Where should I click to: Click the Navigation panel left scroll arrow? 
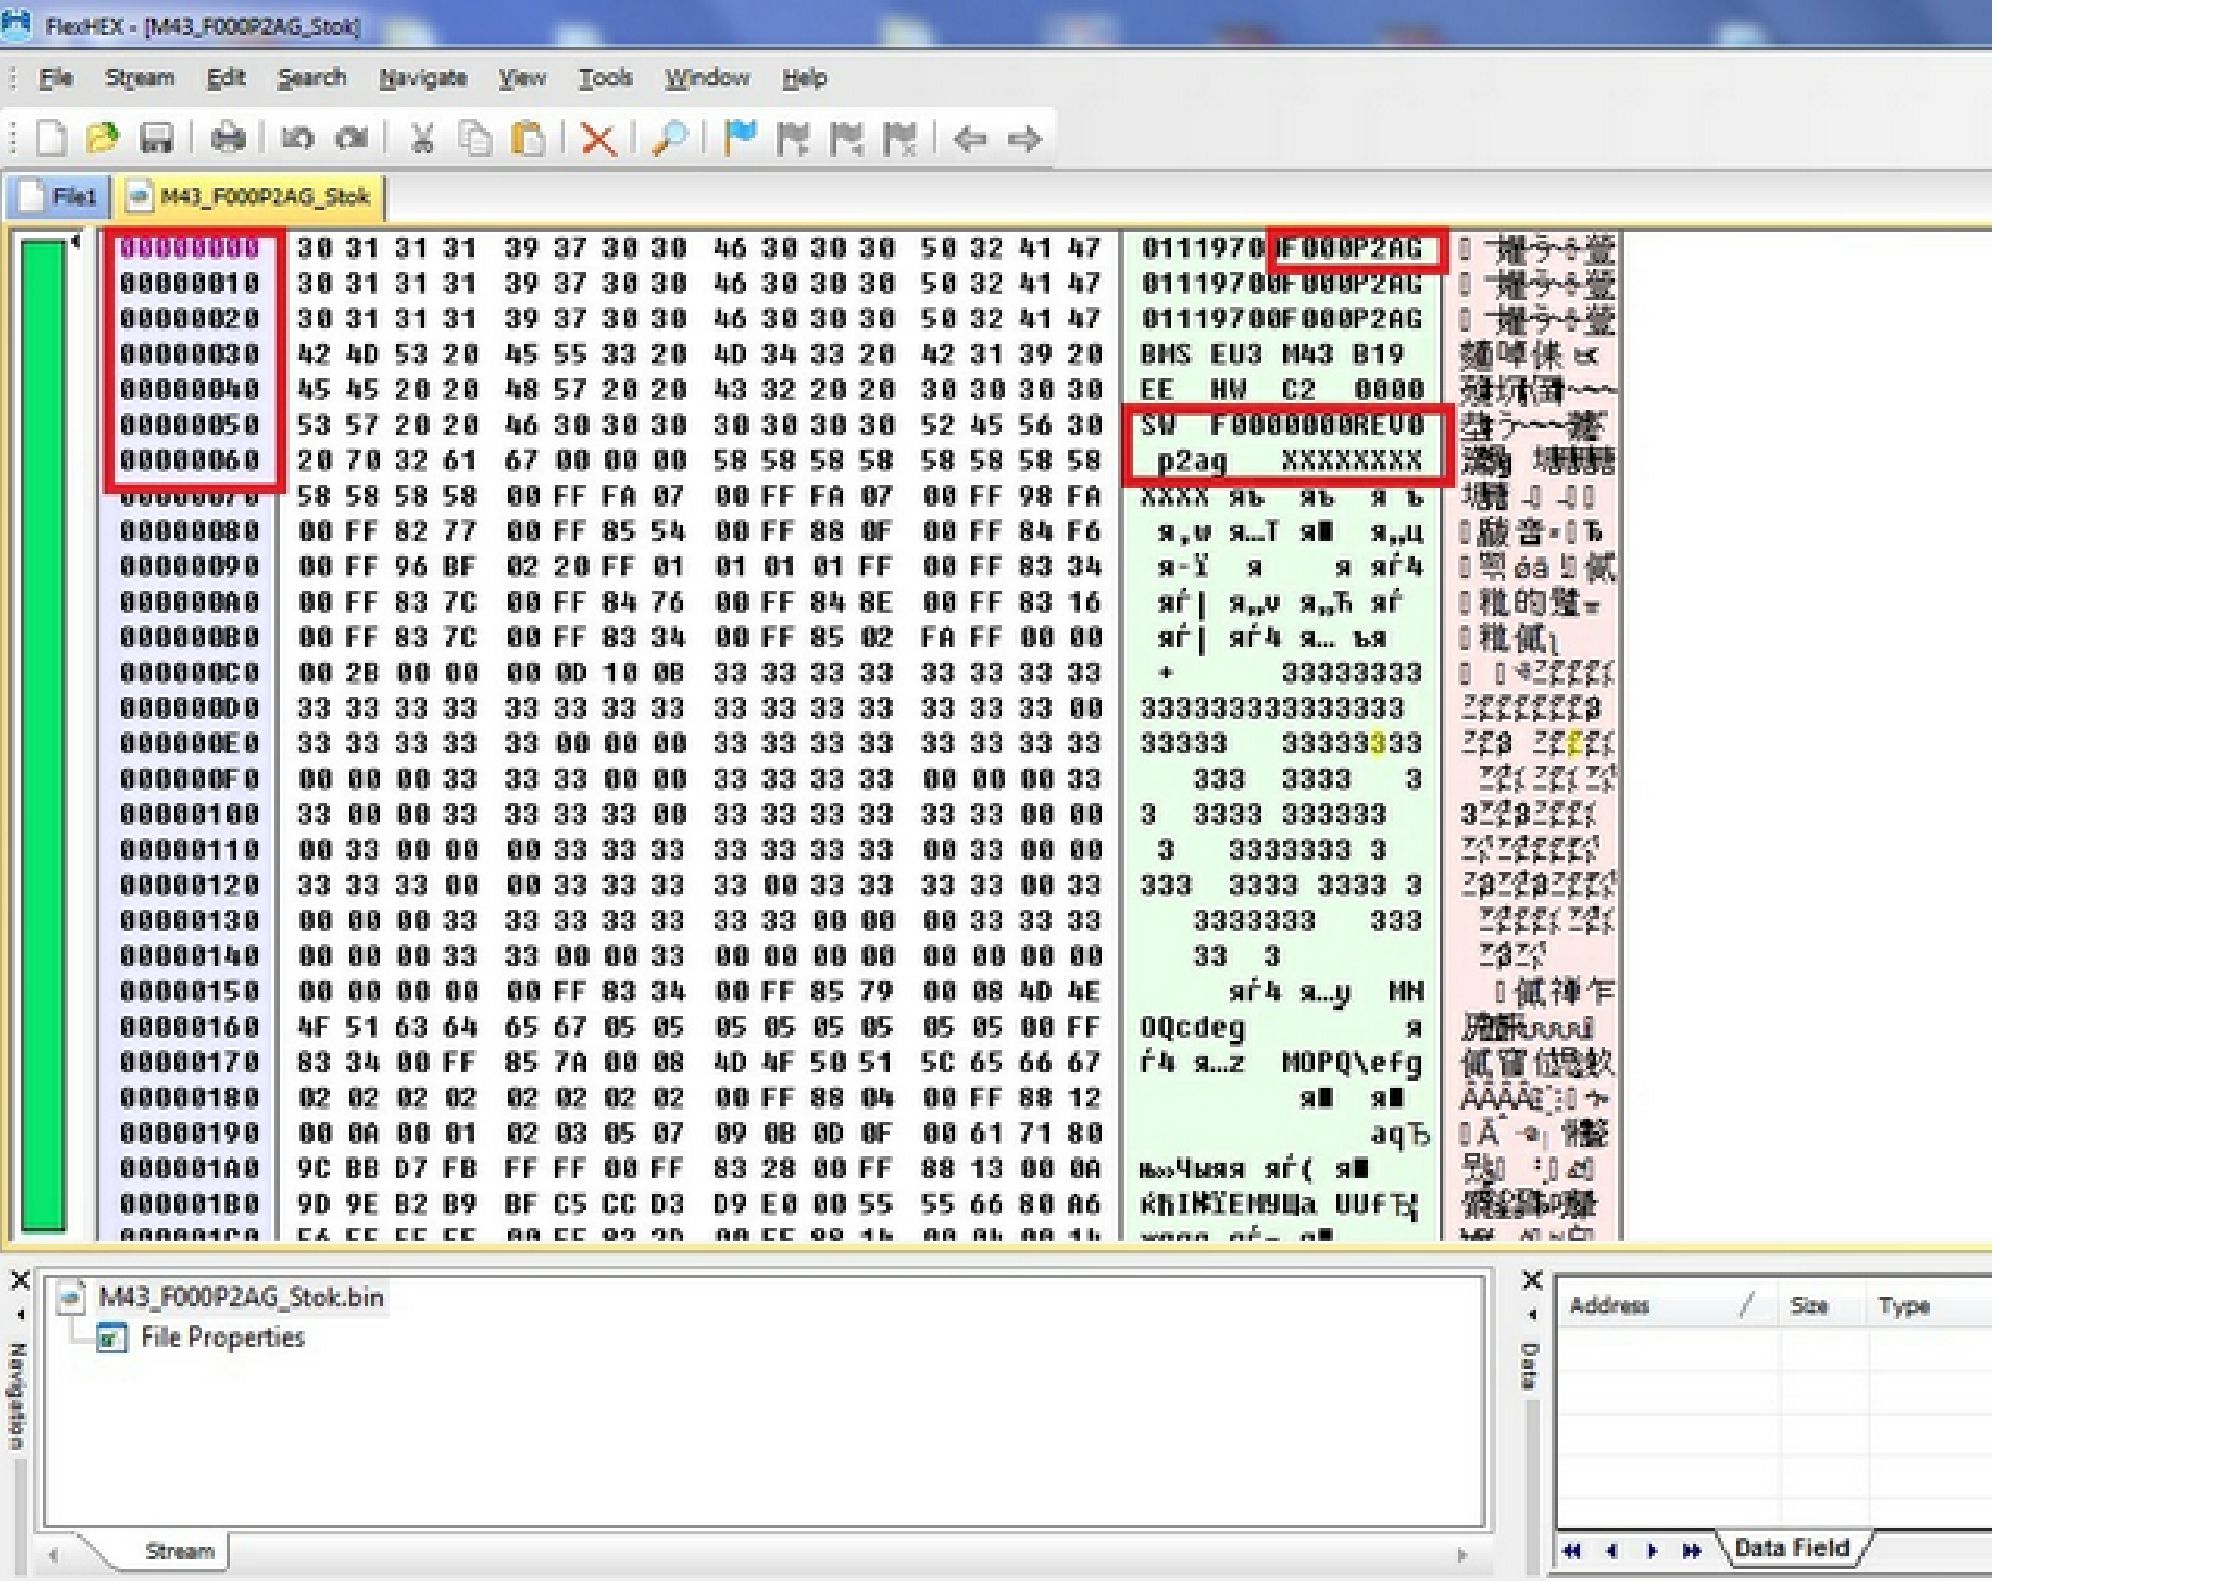pyautogui.click(x=53, y=1555)
